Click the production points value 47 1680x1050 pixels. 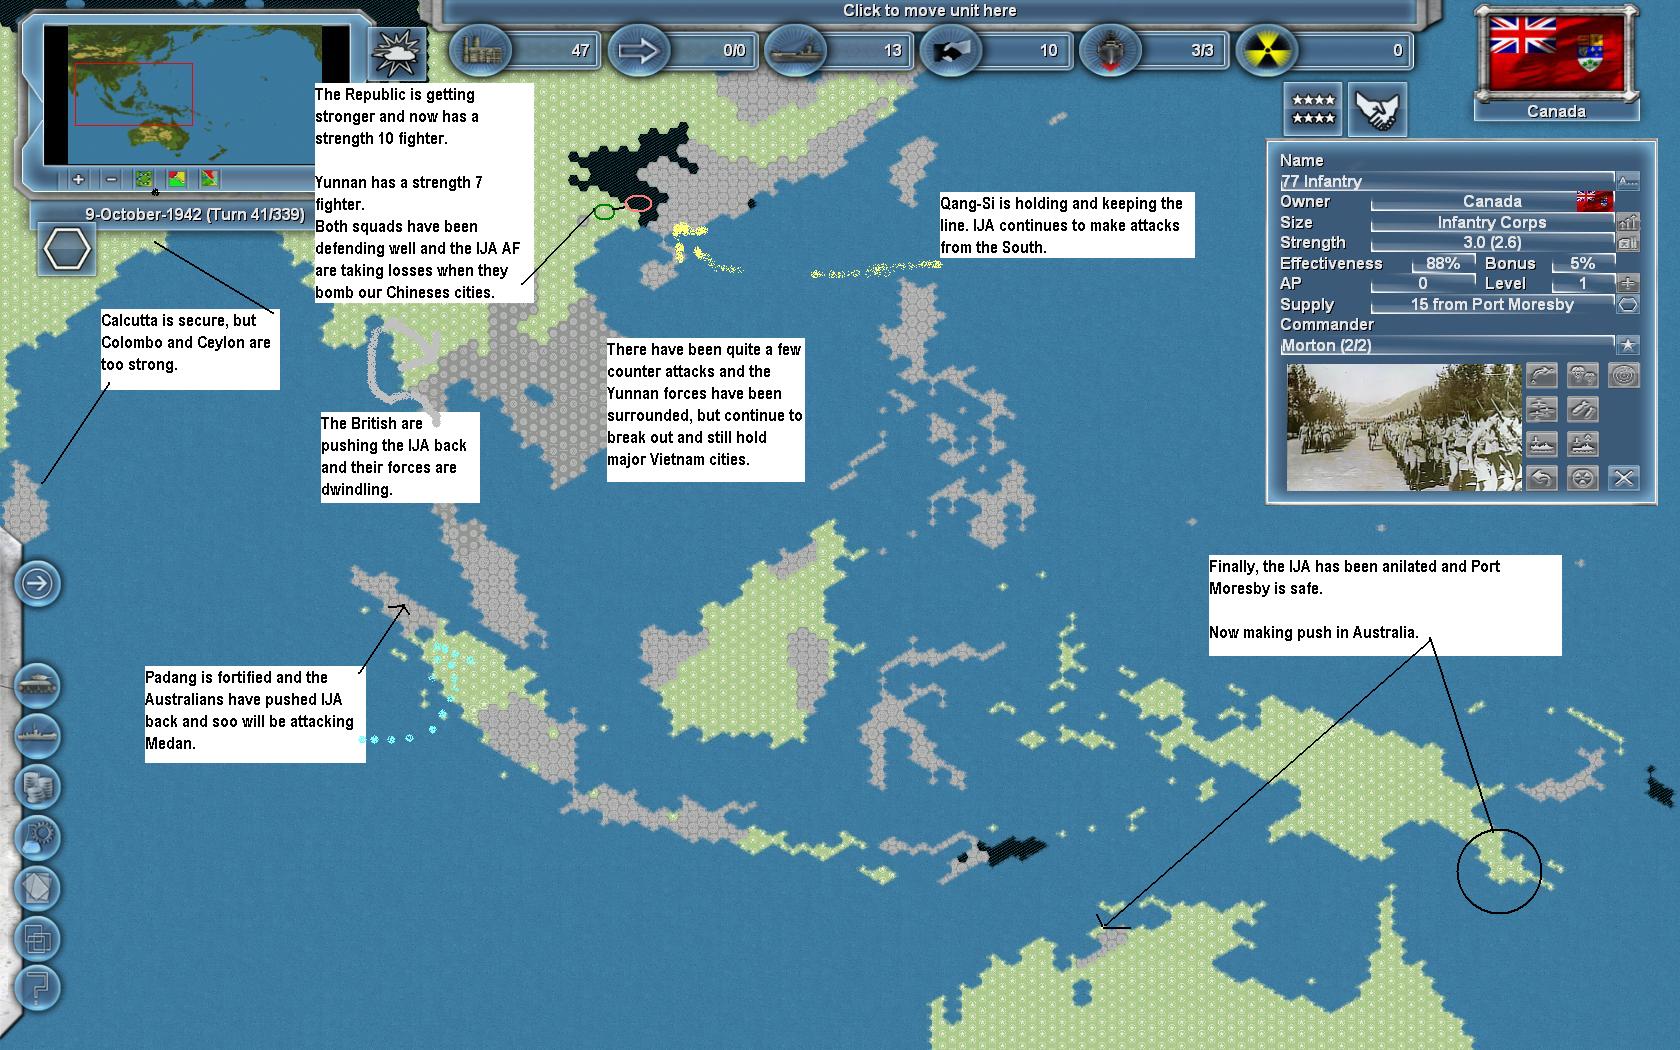click(580, 50)
